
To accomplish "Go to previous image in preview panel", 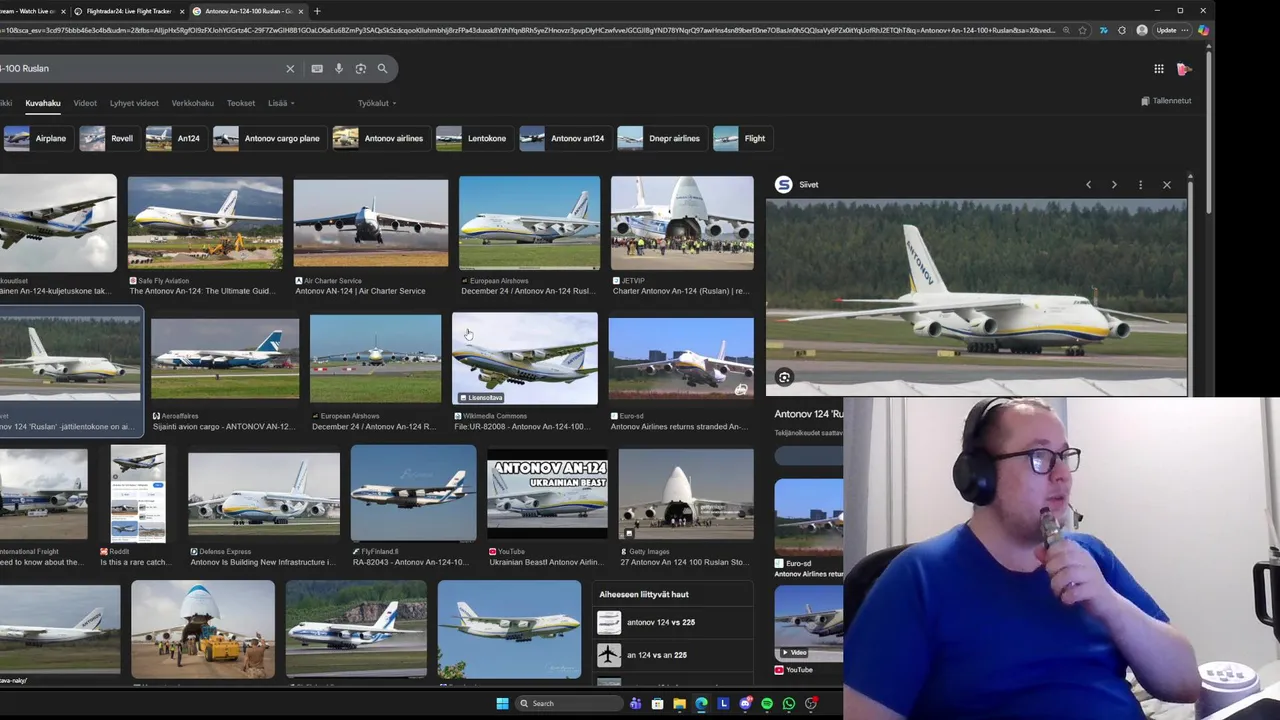I will click(x=1089, y=185).
